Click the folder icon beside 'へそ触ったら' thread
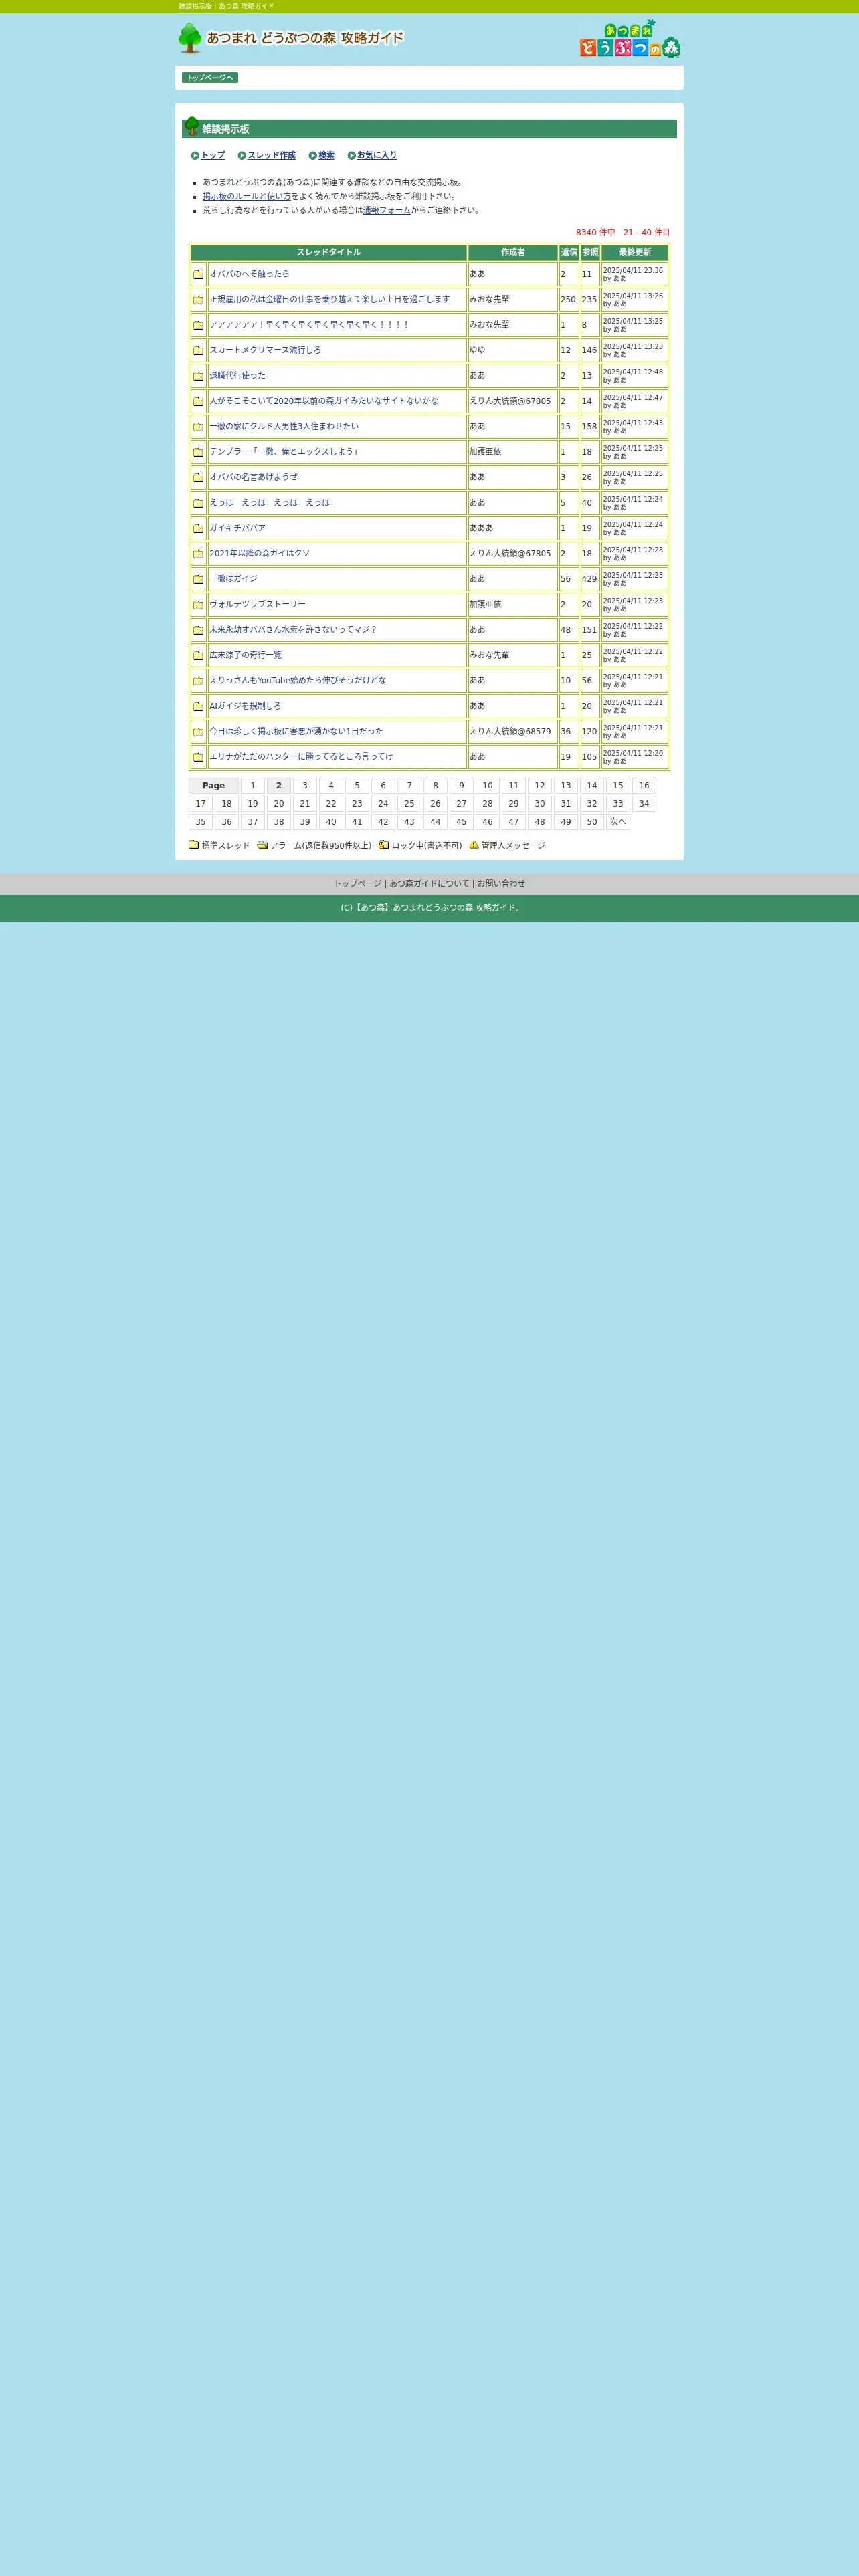 point(198,274)
